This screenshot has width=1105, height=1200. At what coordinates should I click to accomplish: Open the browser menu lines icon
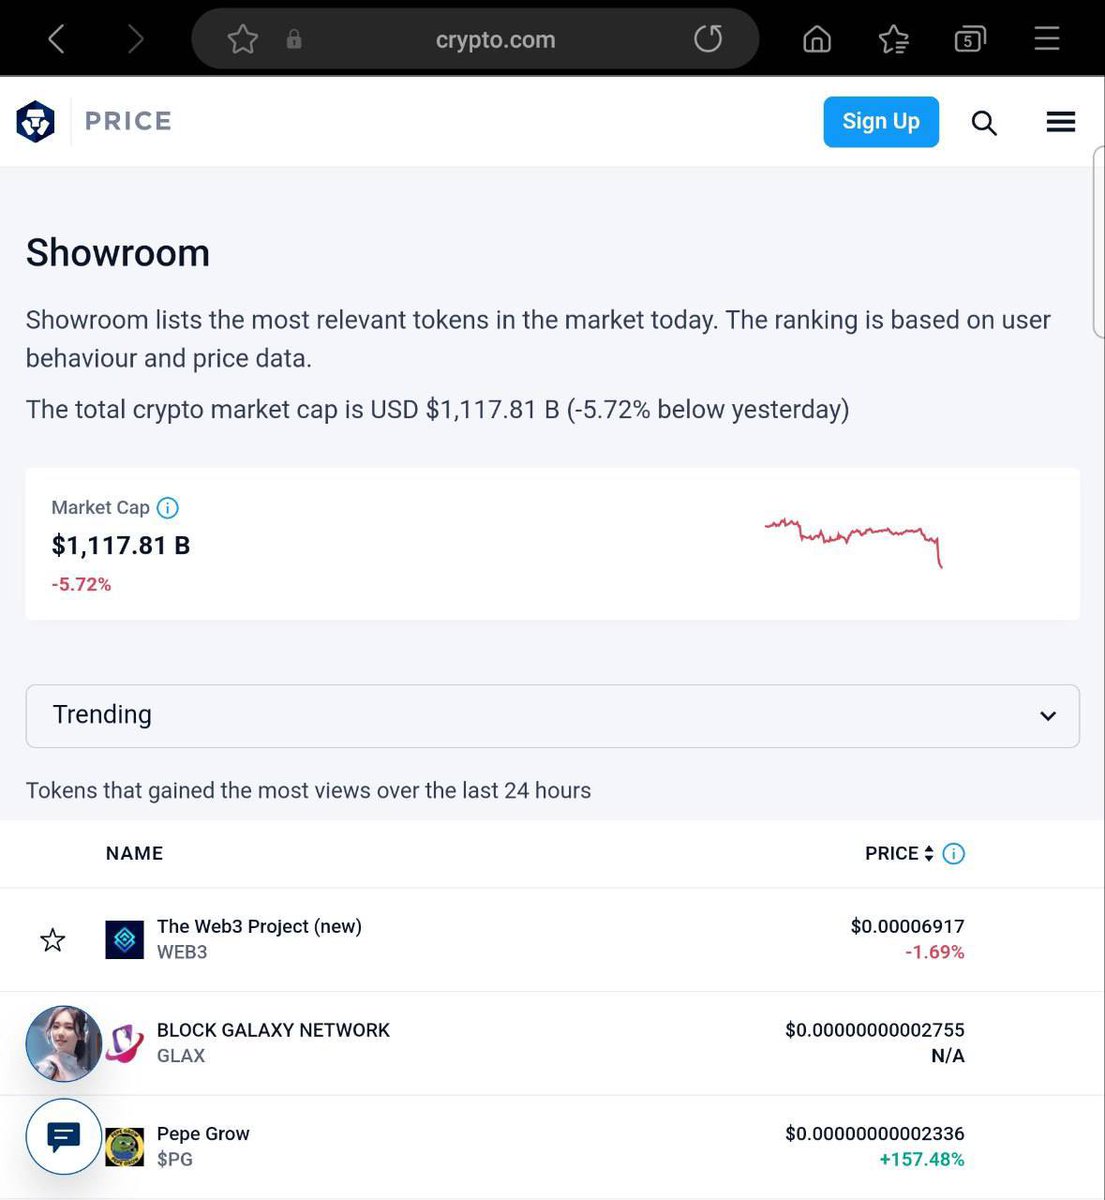point(1046,40)
